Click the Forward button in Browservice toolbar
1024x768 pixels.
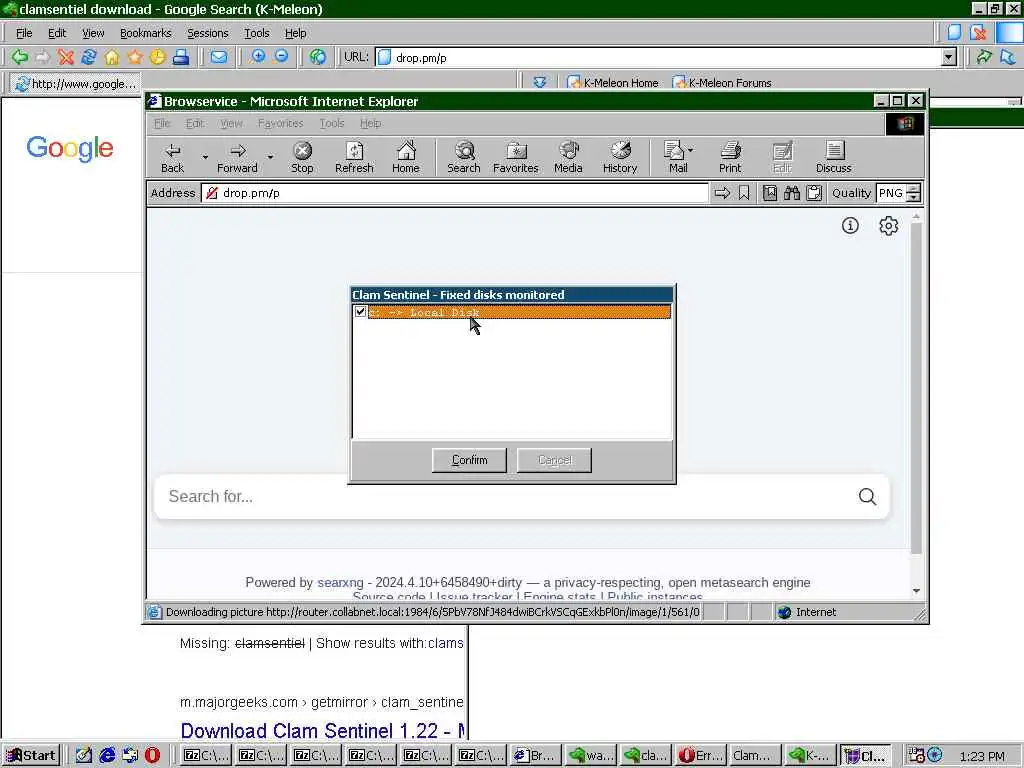click(x=237, y=157)
